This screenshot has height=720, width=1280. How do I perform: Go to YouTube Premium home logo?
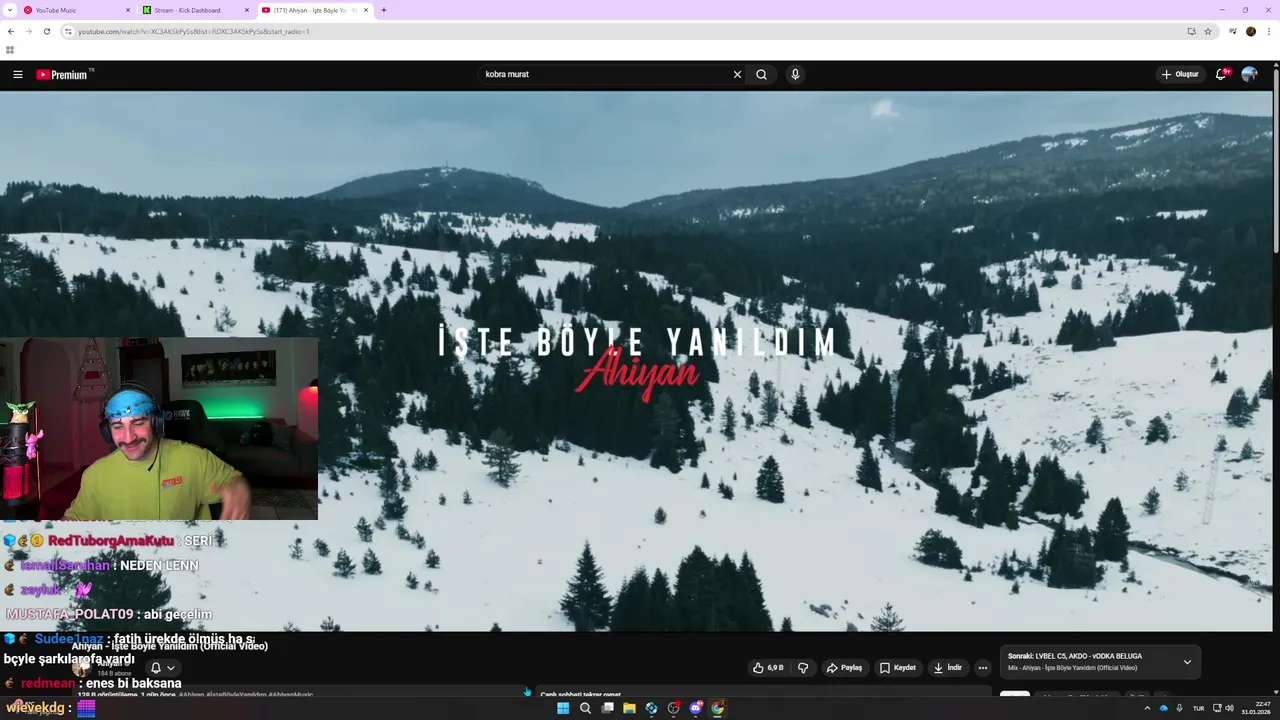coord(64,74)
